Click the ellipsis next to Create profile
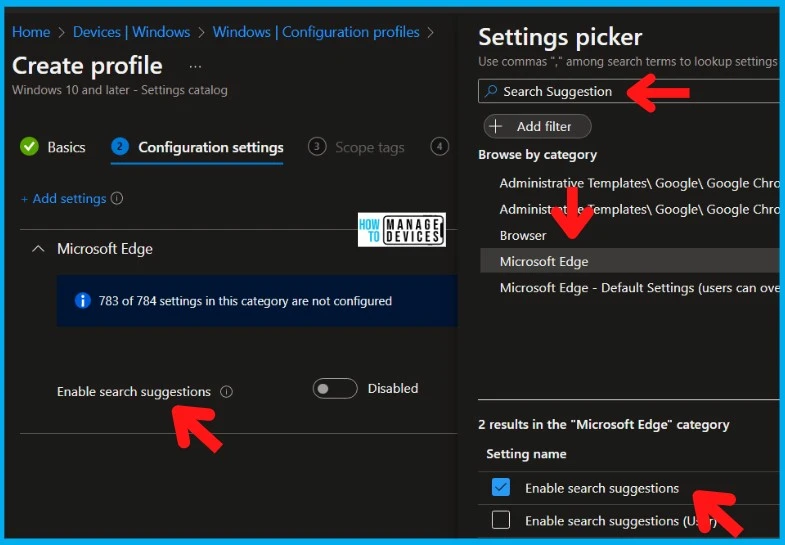 [x=195, y=66]
